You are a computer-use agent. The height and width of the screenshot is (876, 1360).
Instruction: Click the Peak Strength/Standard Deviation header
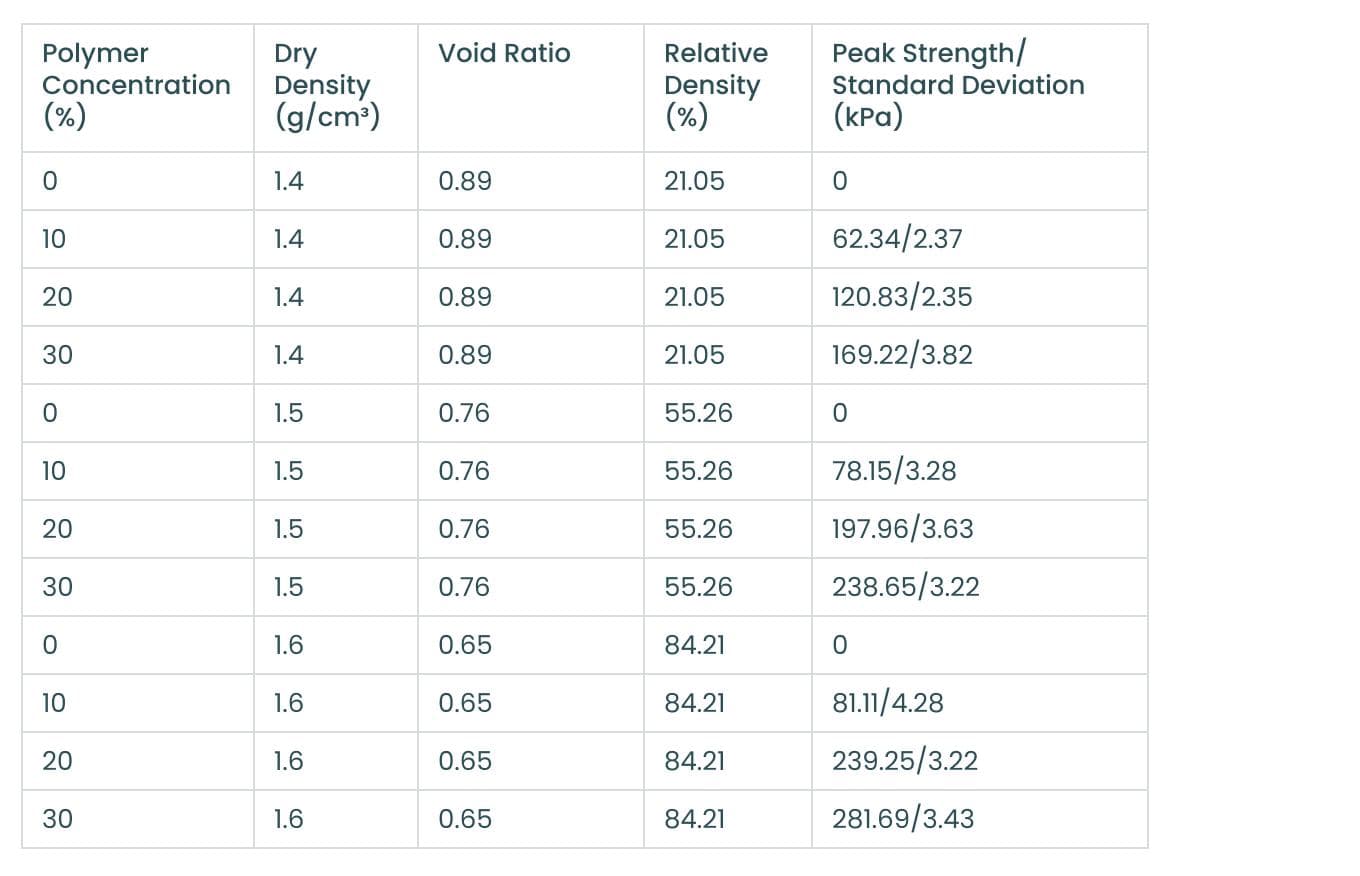click(958, 85)
